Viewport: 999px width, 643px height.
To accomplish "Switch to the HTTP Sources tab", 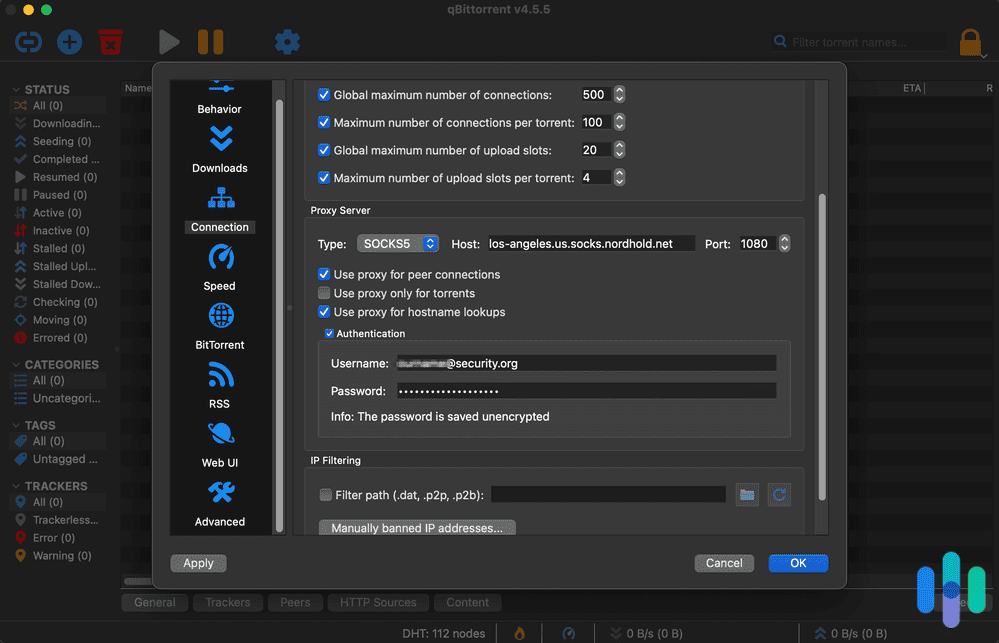I will 377,602.
